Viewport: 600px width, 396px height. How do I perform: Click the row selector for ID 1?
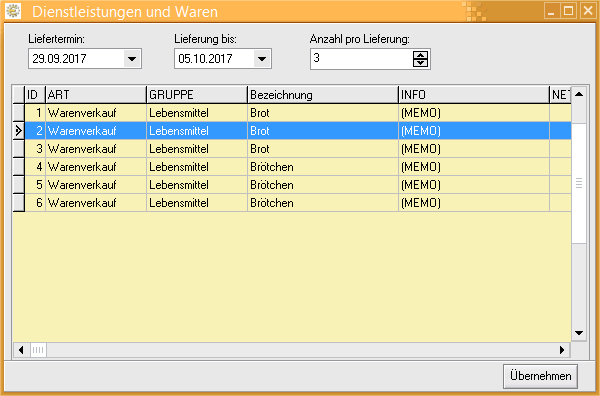pyautogui.click(x=19, y=113)
